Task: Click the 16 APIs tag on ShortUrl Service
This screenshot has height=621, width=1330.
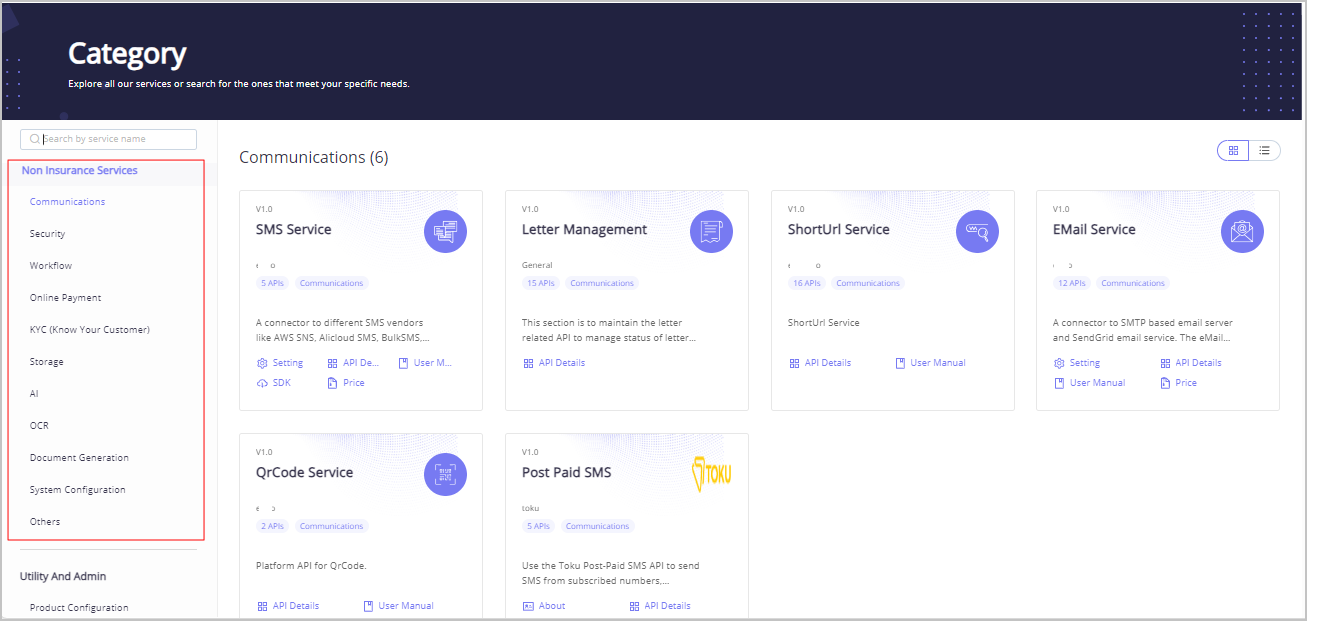Action: click(x=806, y=284)
